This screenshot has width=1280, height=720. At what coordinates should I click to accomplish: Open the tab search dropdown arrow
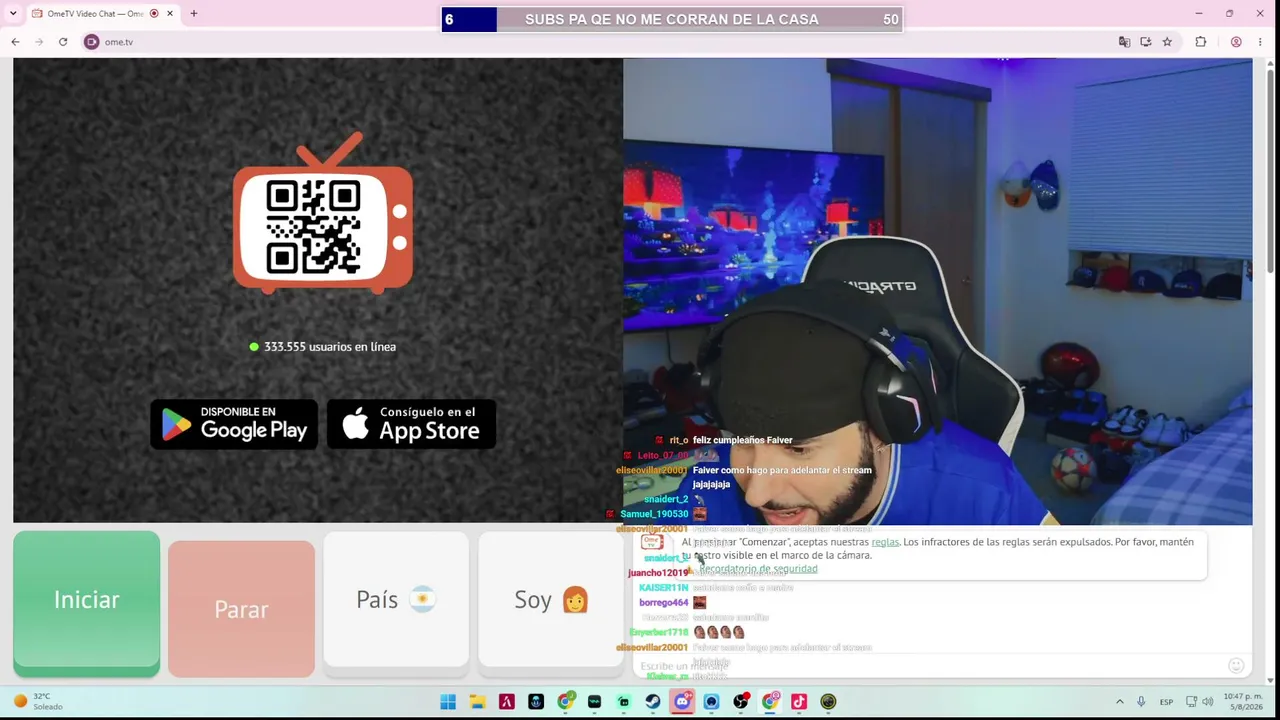13,13
